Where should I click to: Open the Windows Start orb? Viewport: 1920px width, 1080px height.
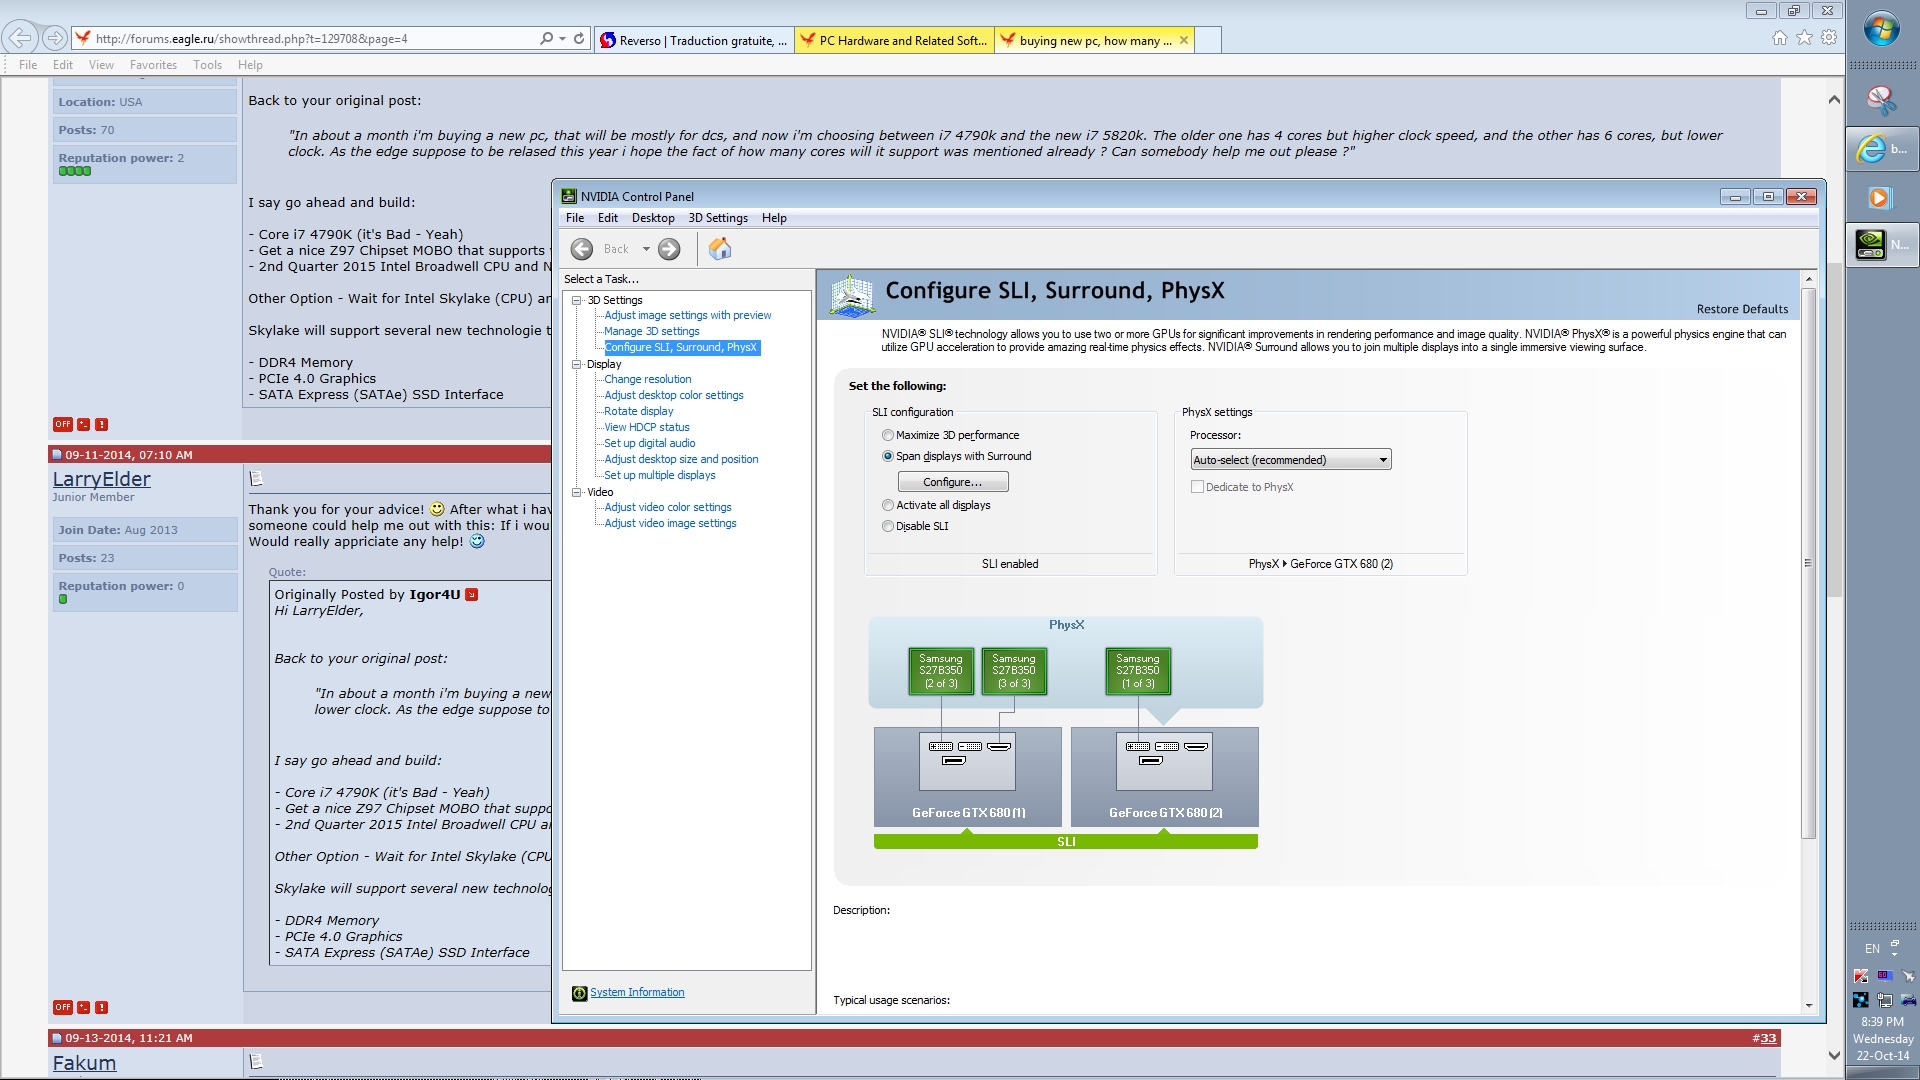click(1882, 29)
